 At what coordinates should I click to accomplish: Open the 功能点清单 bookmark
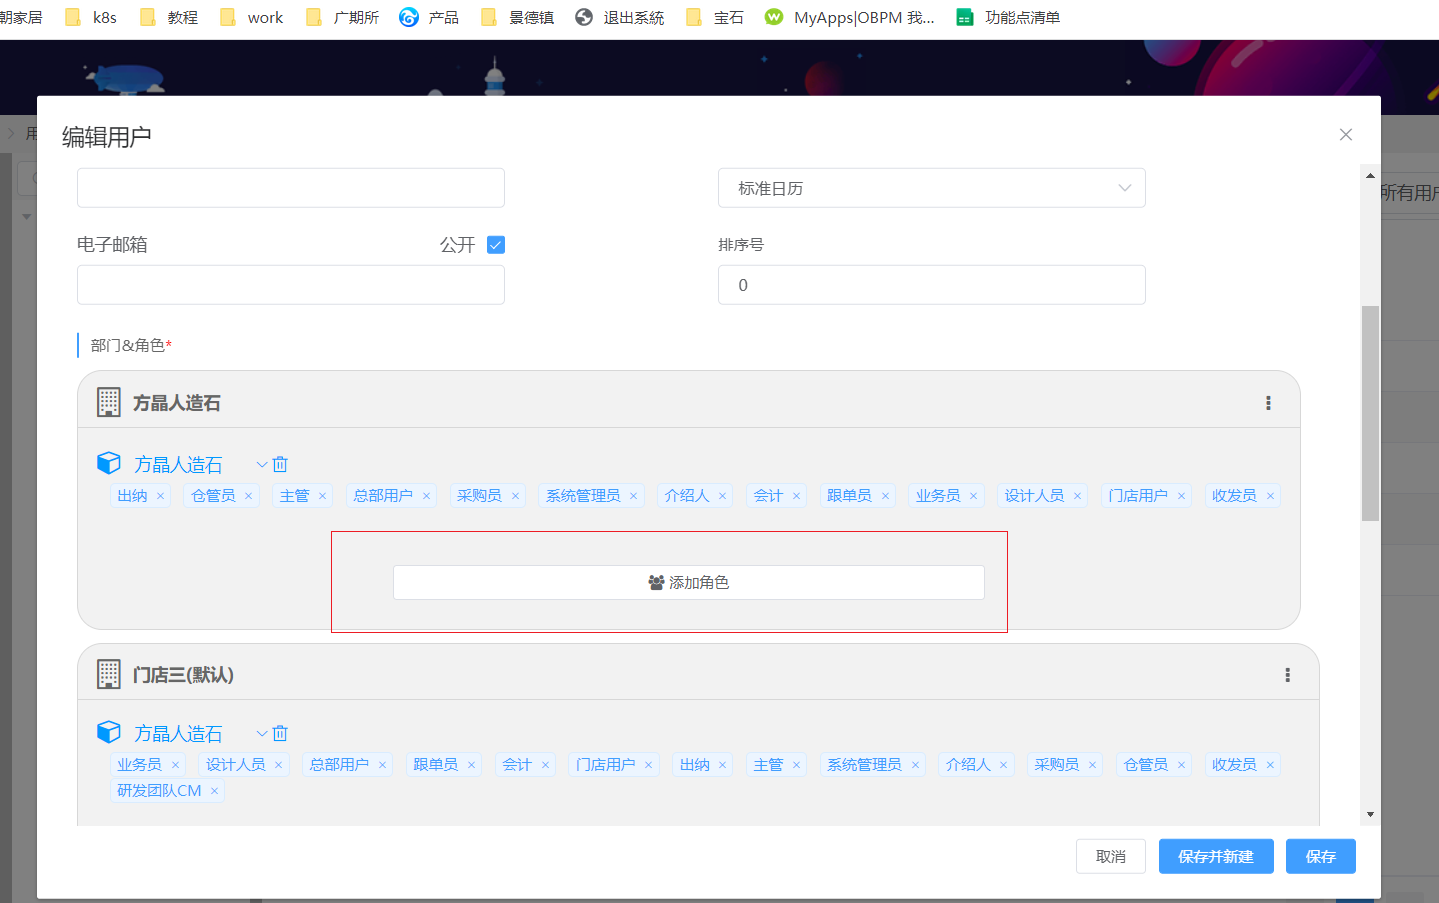pyautogui.click(x=1008, y=17)
